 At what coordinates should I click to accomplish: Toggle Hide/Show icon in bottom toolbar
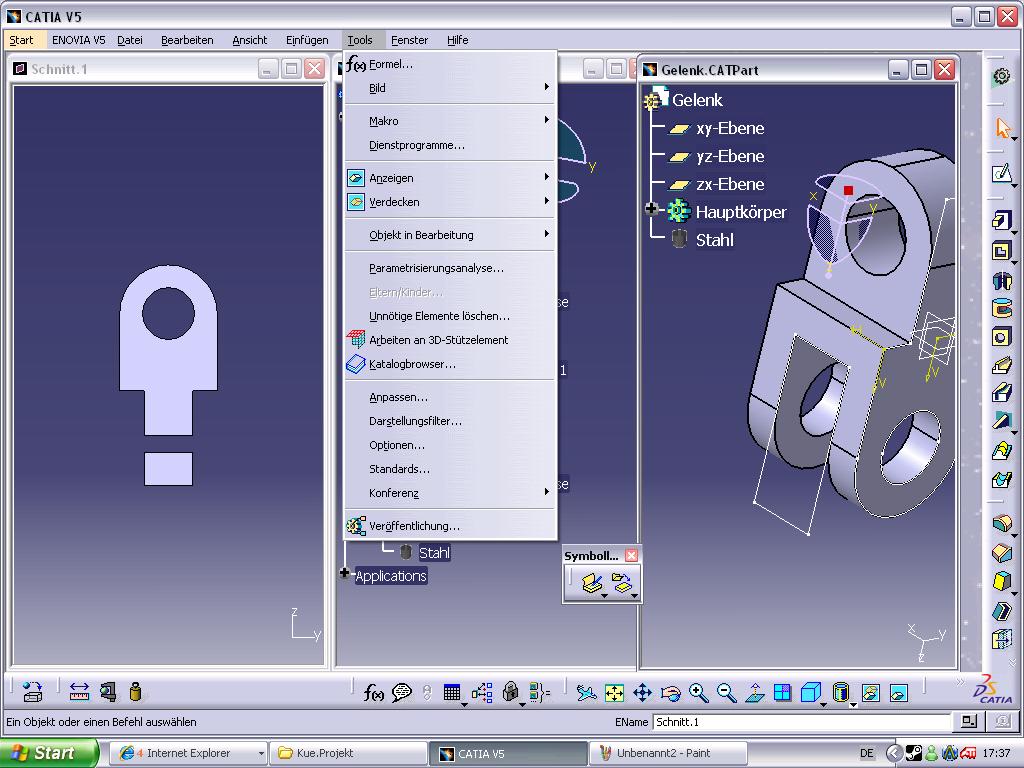[871, 692]
